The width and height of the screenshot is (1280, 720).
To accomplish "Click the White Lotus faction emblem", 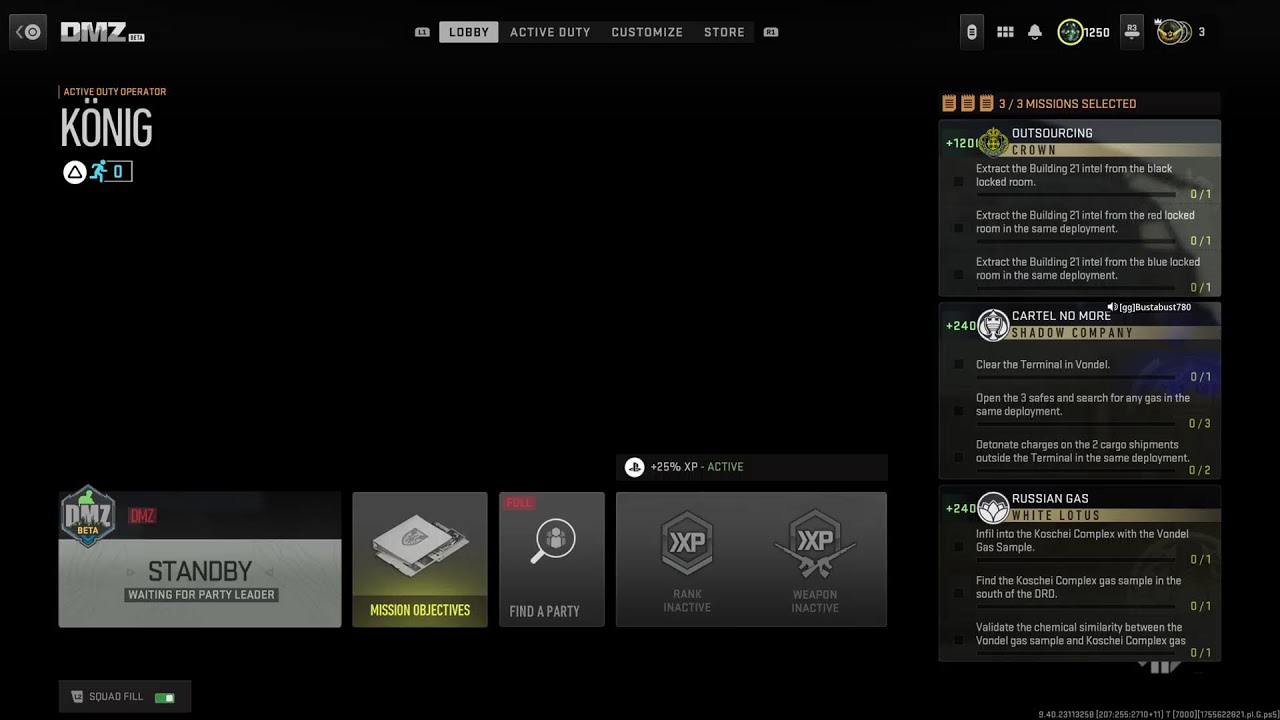I will 993,508.
